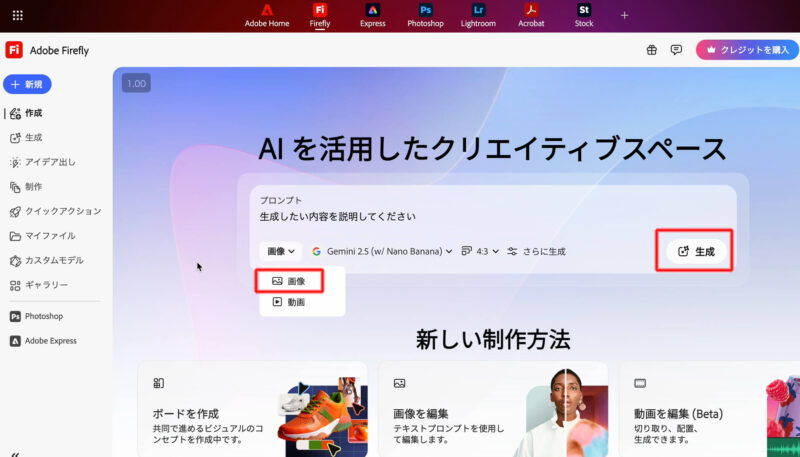Viewport: 800px width, 457px height.
Task: Click the Adobe Firefly logo
Action: (14, 50)
